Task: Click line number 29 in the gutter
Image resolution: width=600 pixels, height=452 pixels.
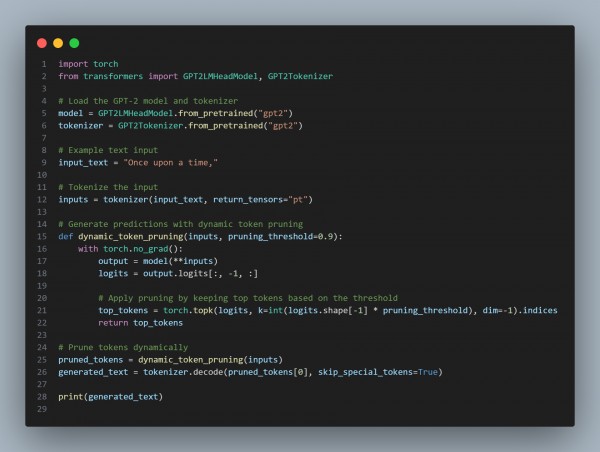Action: (x=42, y=409)
